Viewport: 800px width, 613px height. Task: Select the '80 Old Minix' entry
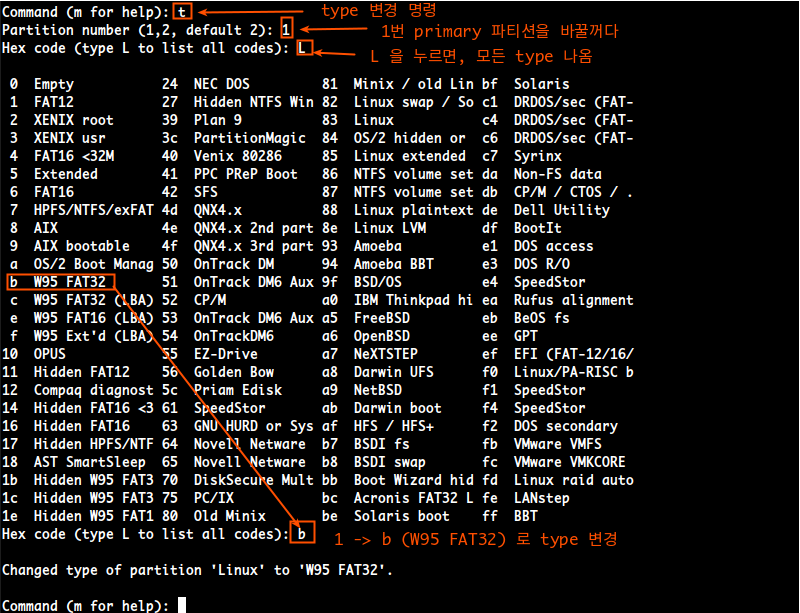click(x=214, y=516)
